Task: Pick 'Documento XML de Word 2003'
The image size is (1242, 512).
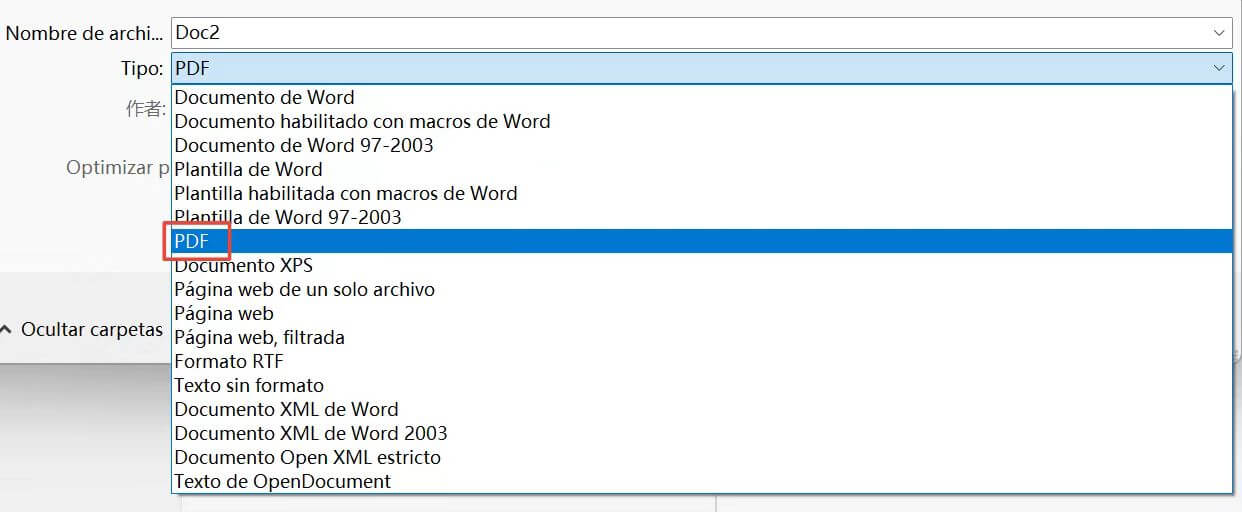Action: [702, 433]
